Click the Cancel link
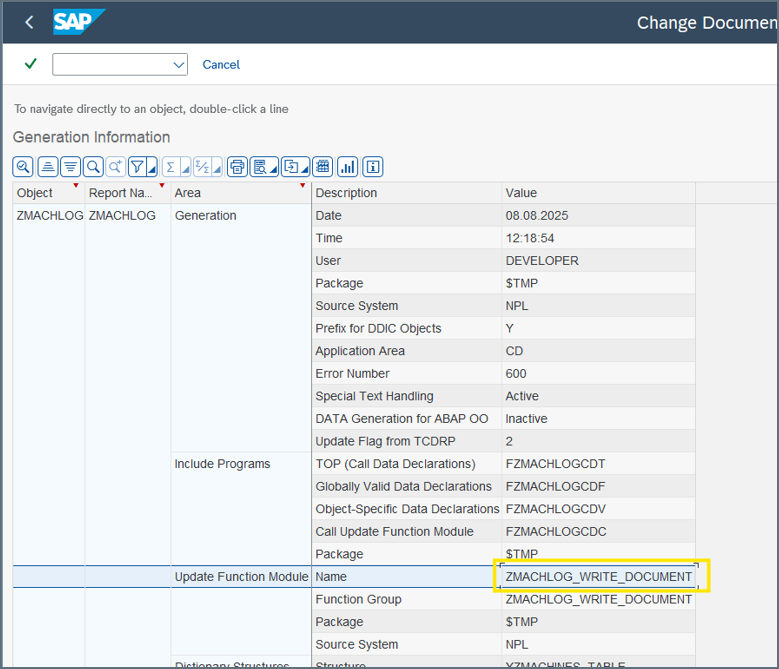The height and width of the screenshot is (669, 779). (x=221, y=65)
